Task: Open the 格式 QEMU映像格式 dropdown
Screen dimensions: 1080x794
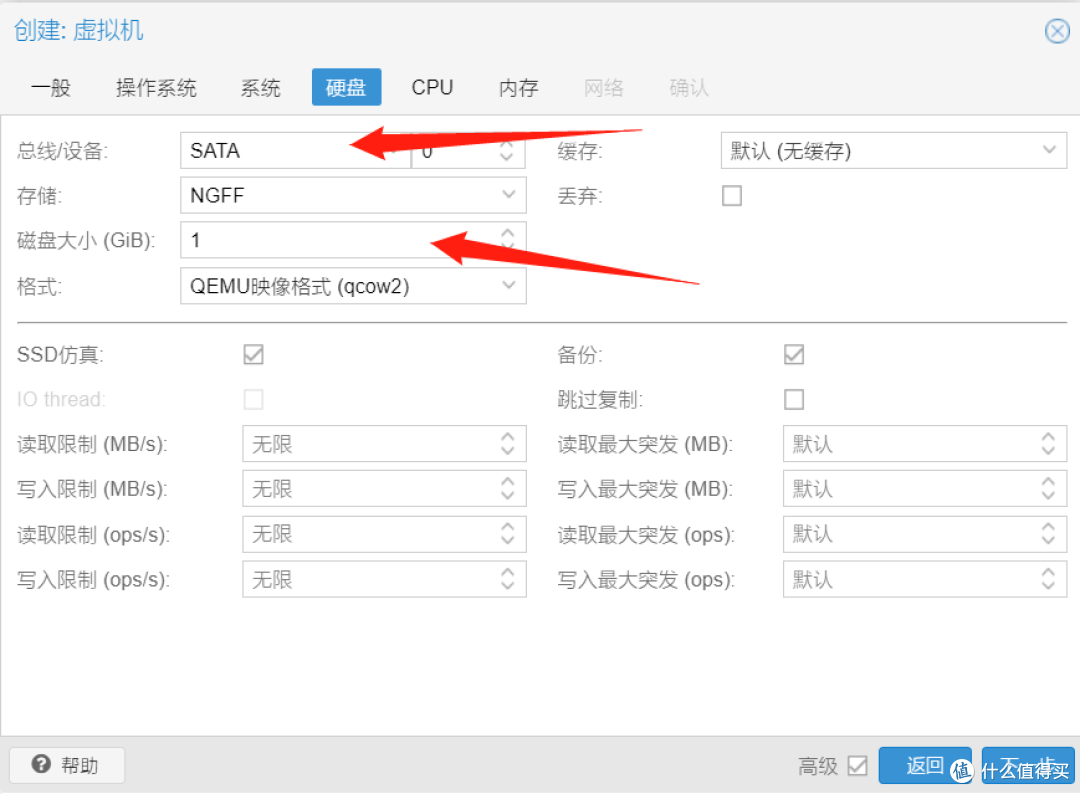Action: (x=508, y=286)
